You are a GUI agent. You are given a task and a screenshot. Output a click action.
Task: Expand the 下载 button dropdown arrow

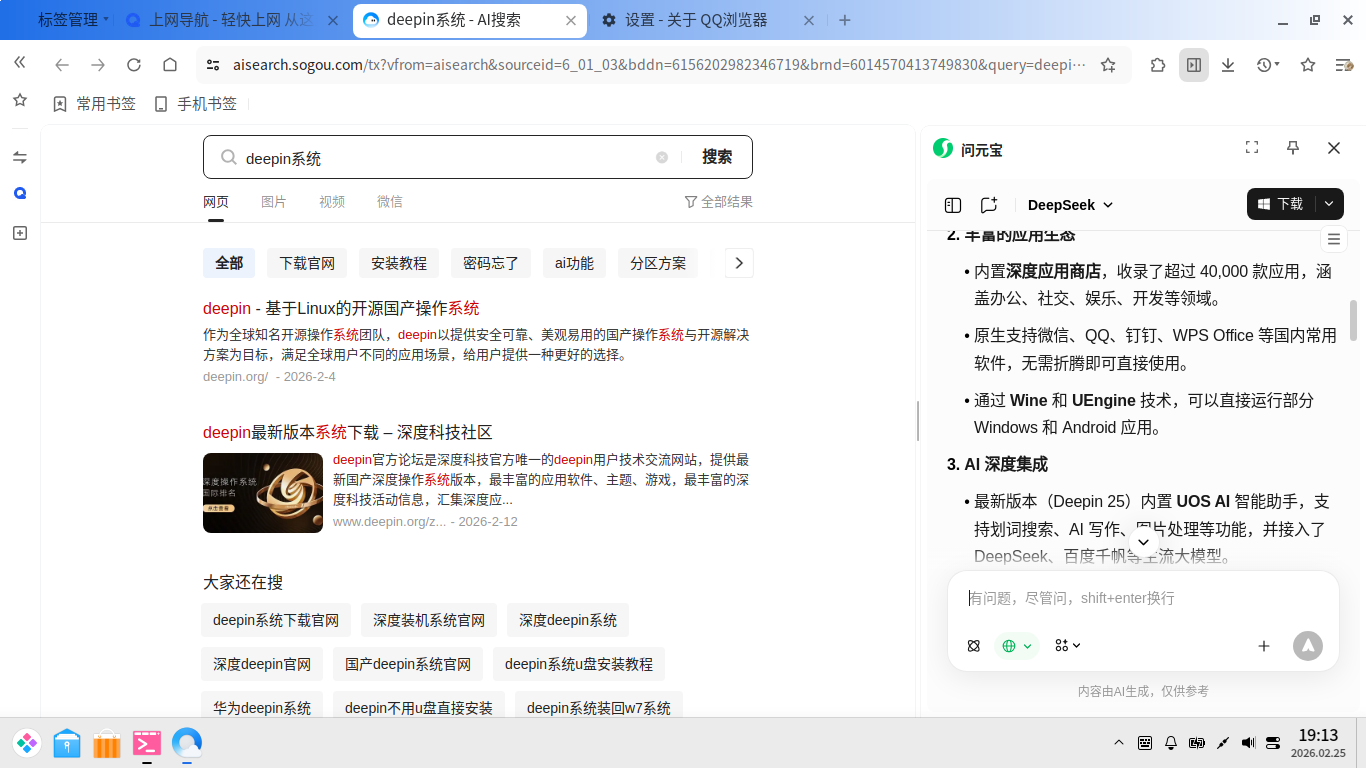[1329, 204]
